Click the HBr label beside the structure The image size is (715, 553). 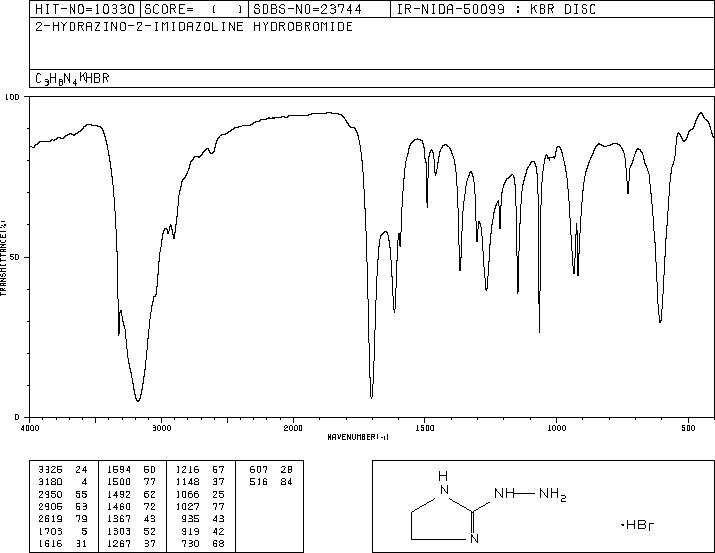638,525
